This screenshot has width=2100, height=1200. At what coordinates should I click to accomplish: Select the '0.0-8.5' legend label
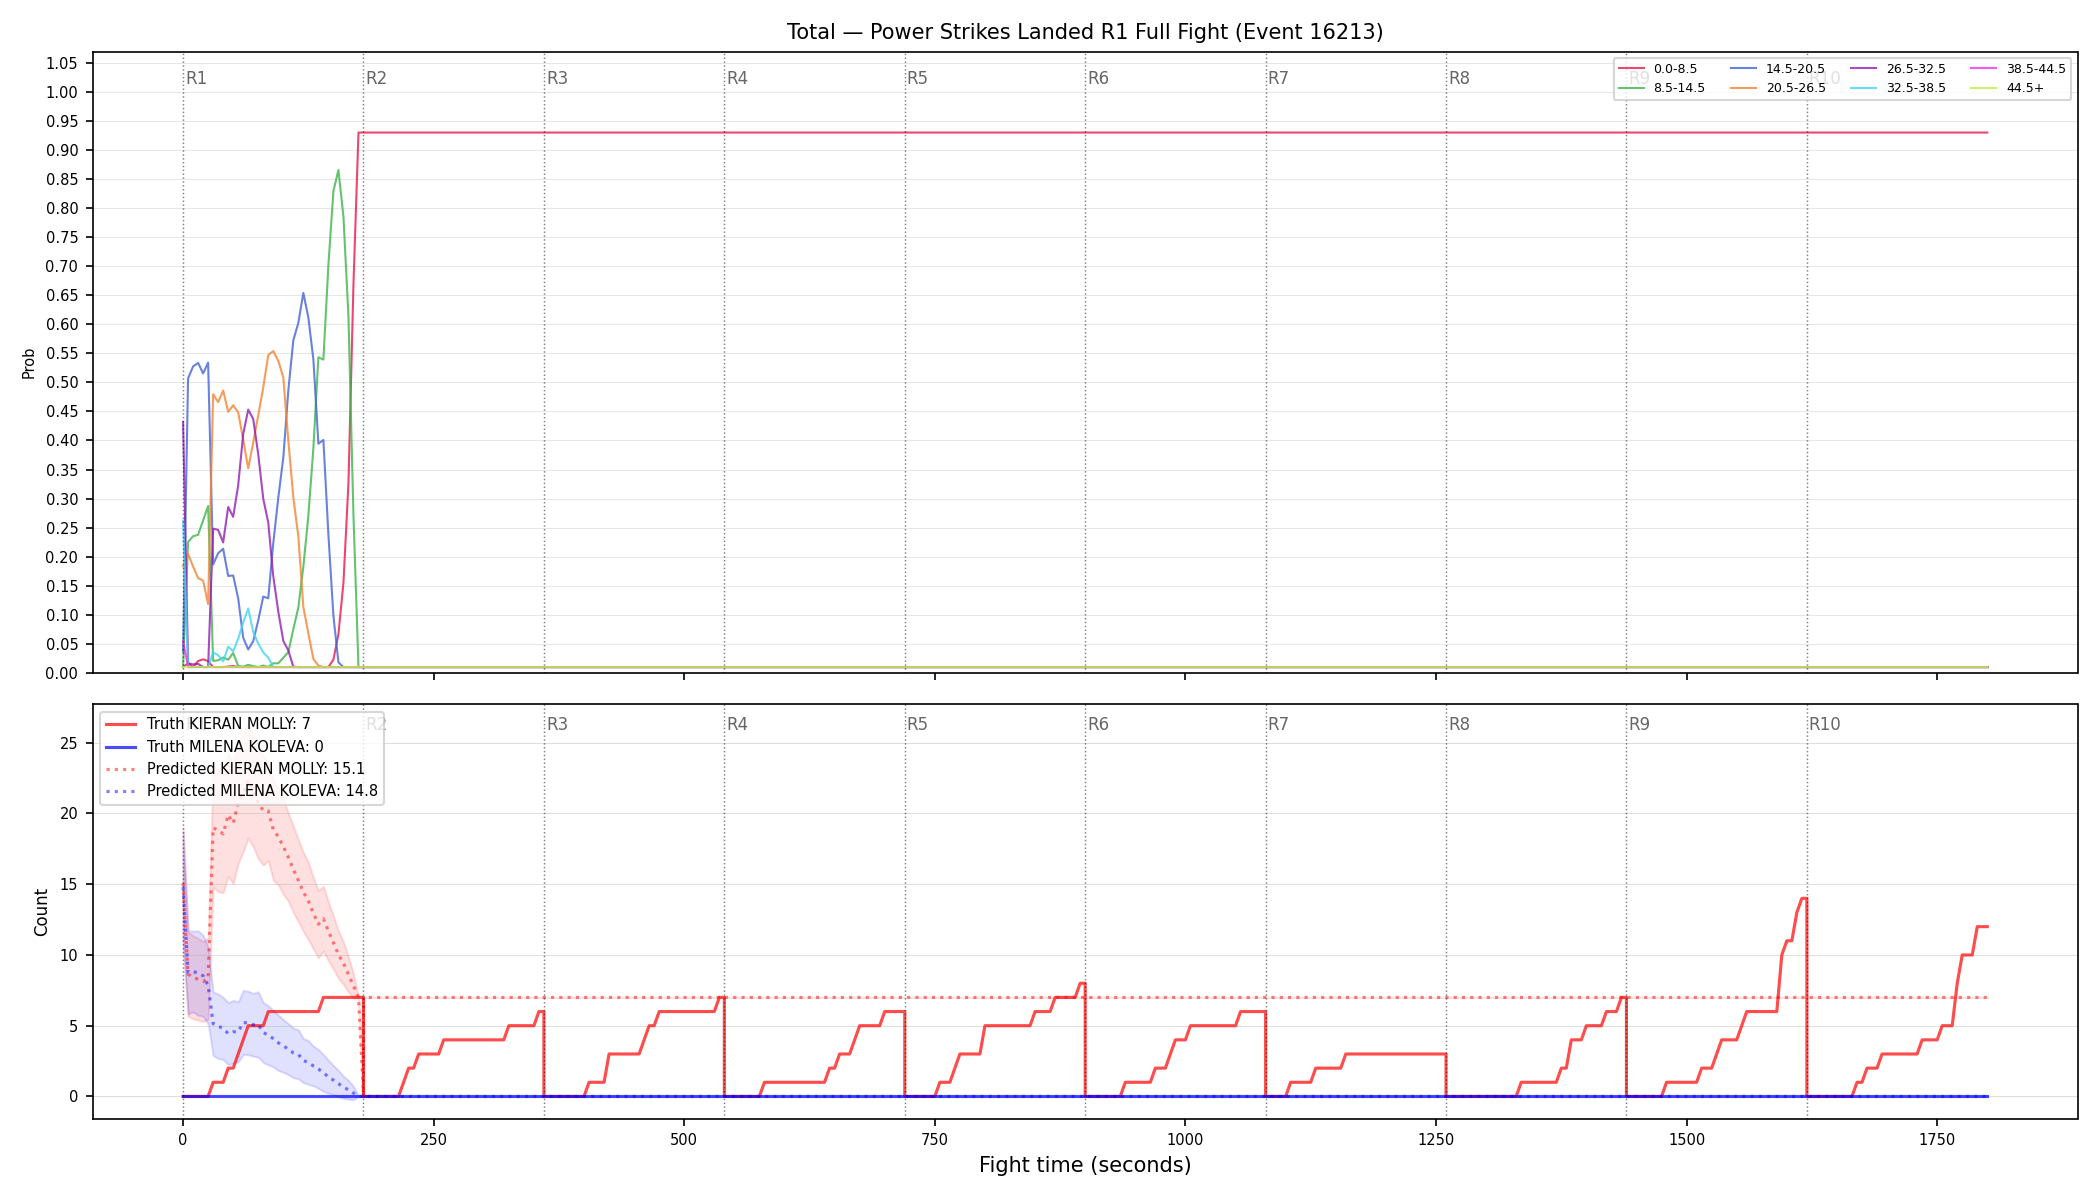[x=1675, y=69]
